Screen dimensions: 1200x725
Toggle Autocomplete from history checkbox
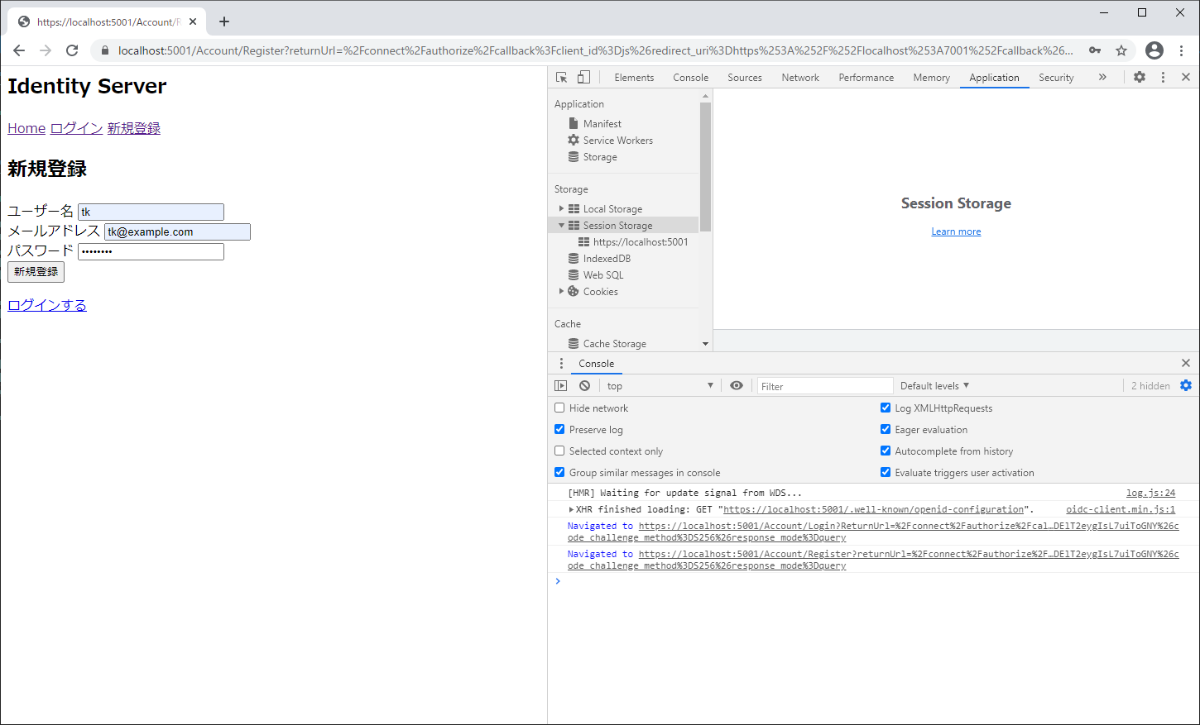click(885, 451)
